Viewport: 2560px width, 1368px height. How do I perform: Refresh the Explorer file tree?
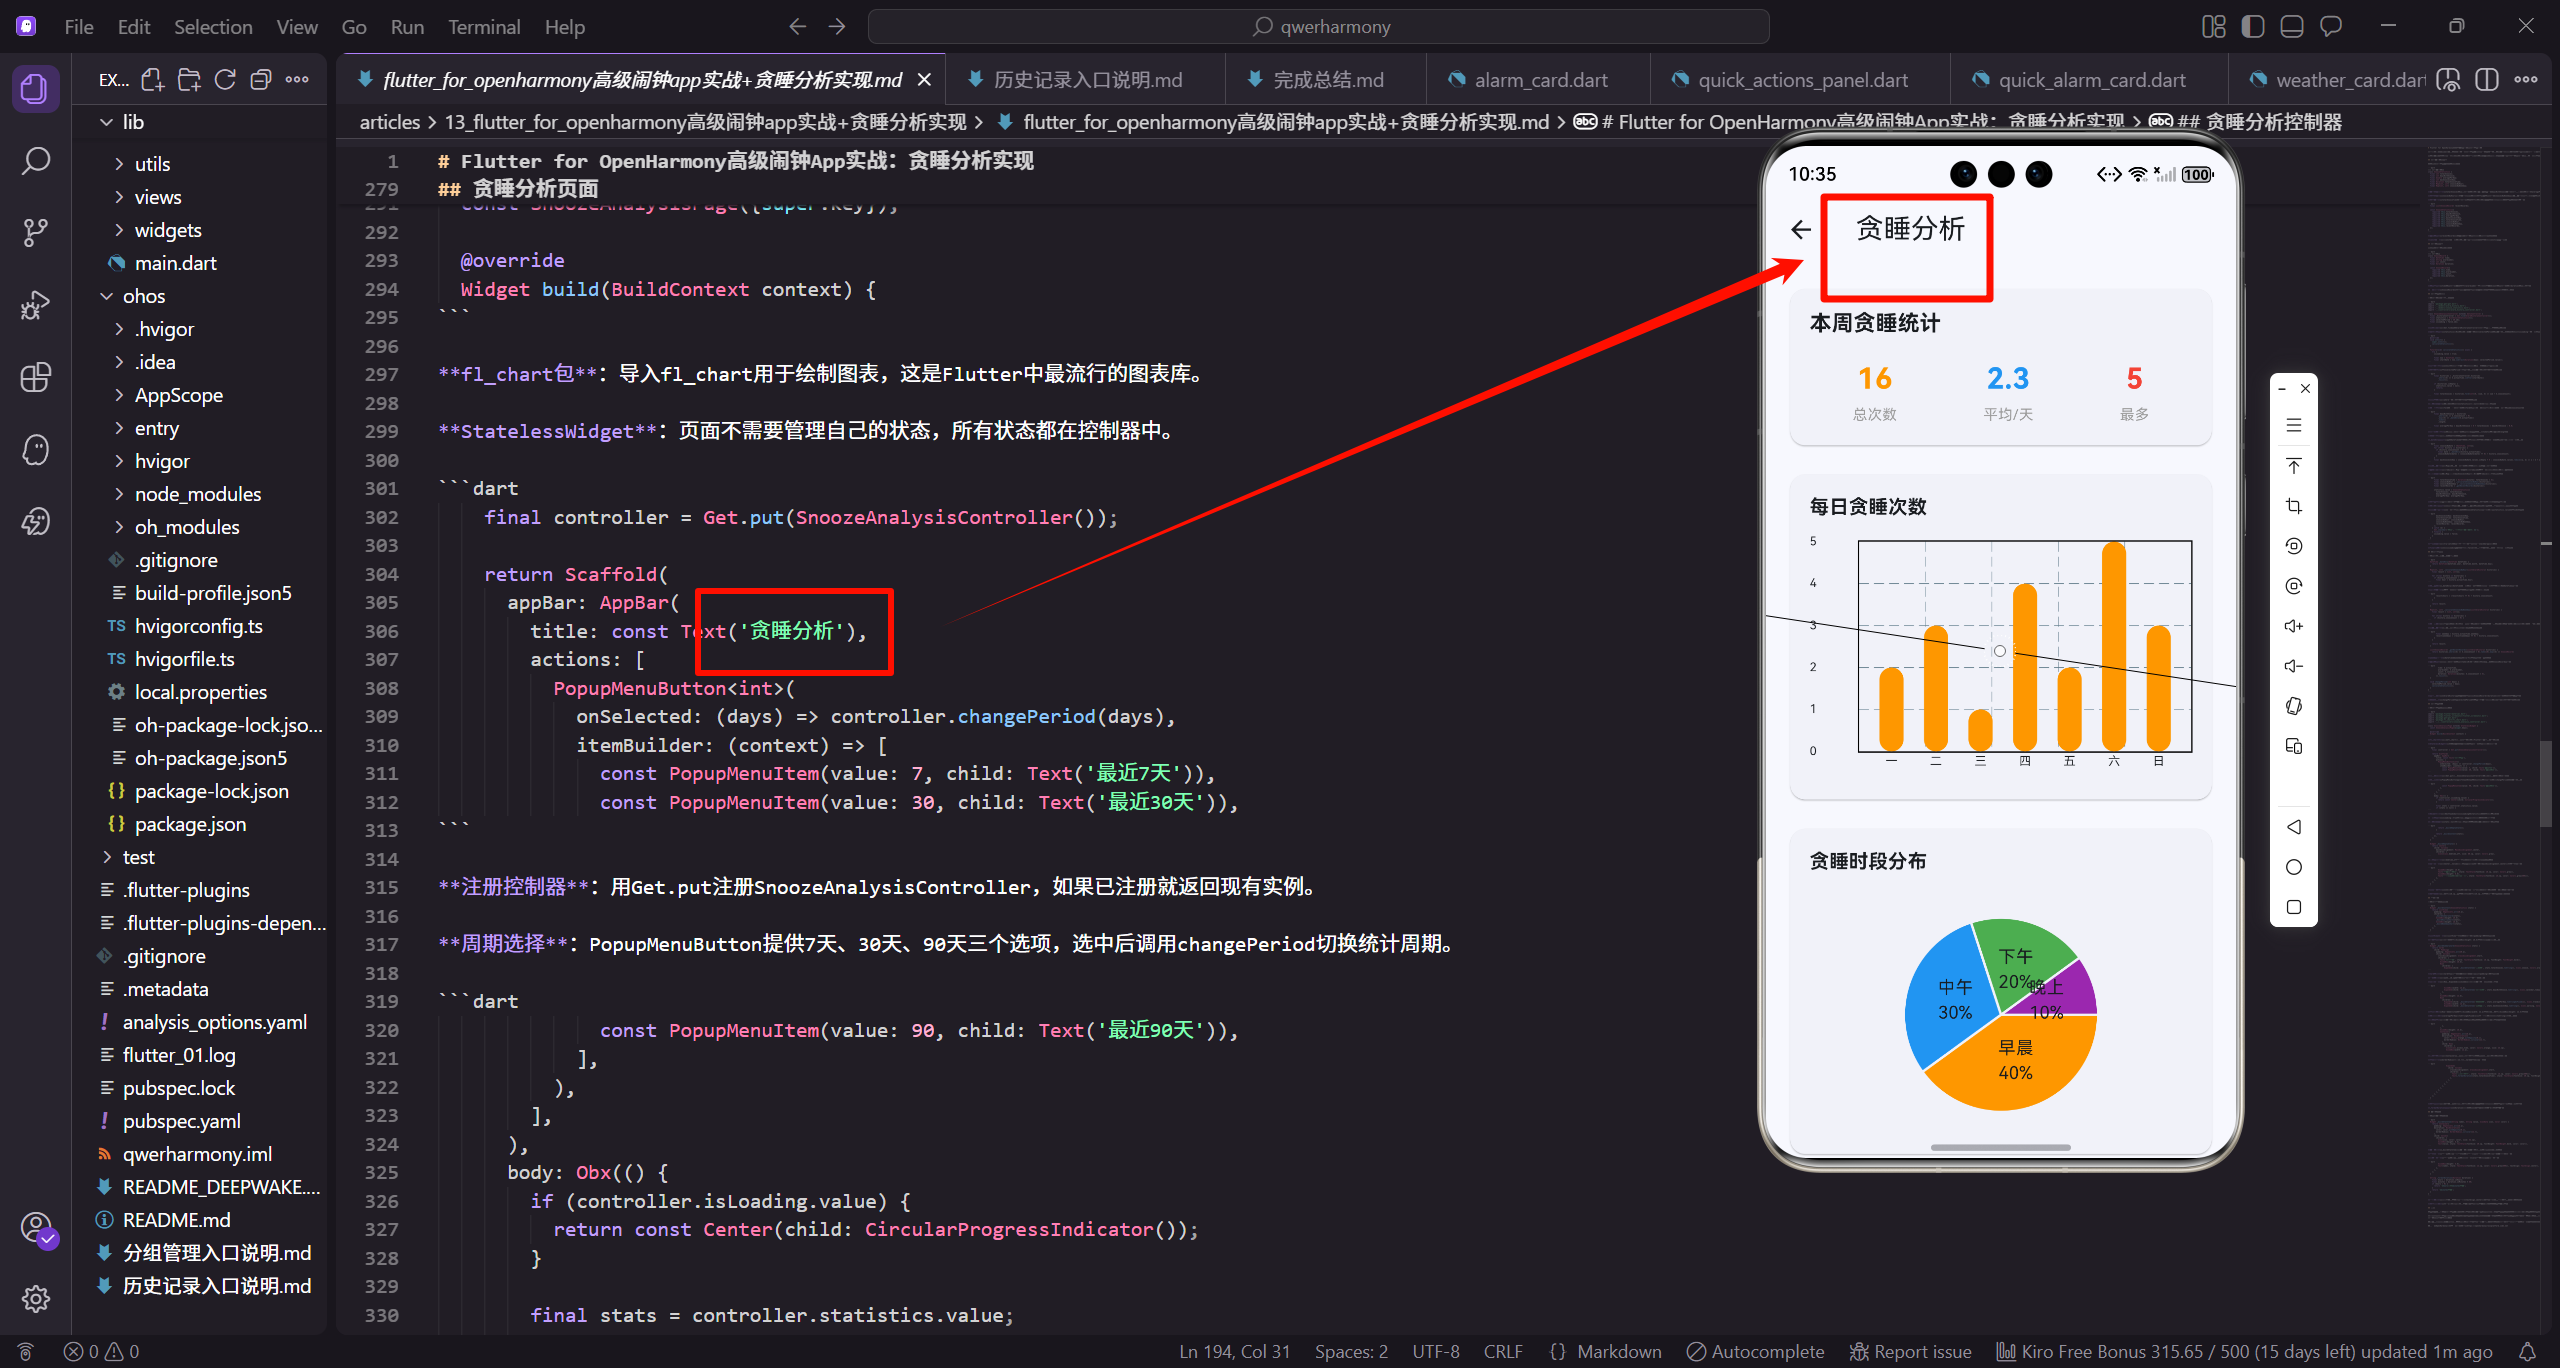point(225,80)
